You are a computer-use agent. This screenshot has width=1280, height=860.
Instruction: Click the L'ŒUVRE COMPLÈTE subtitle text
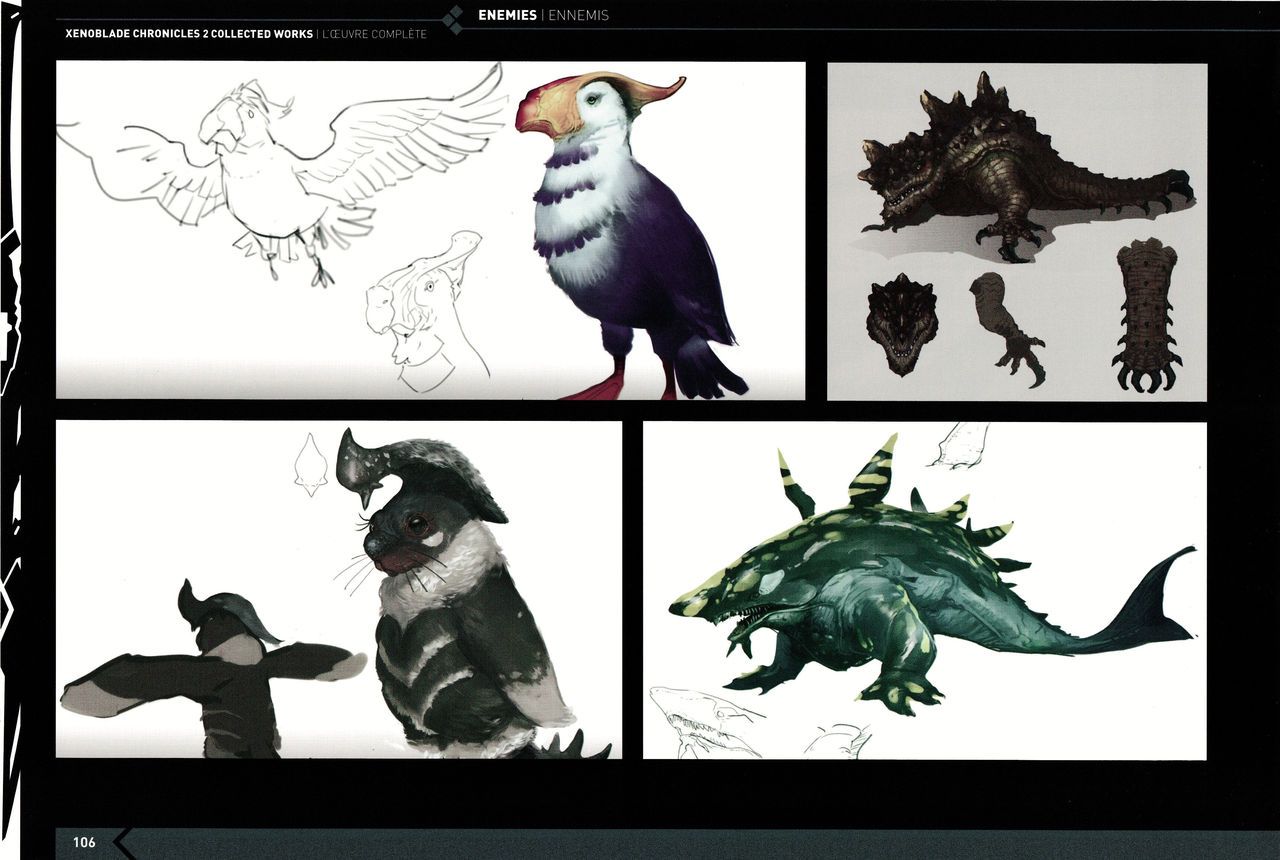click(376, 34)
